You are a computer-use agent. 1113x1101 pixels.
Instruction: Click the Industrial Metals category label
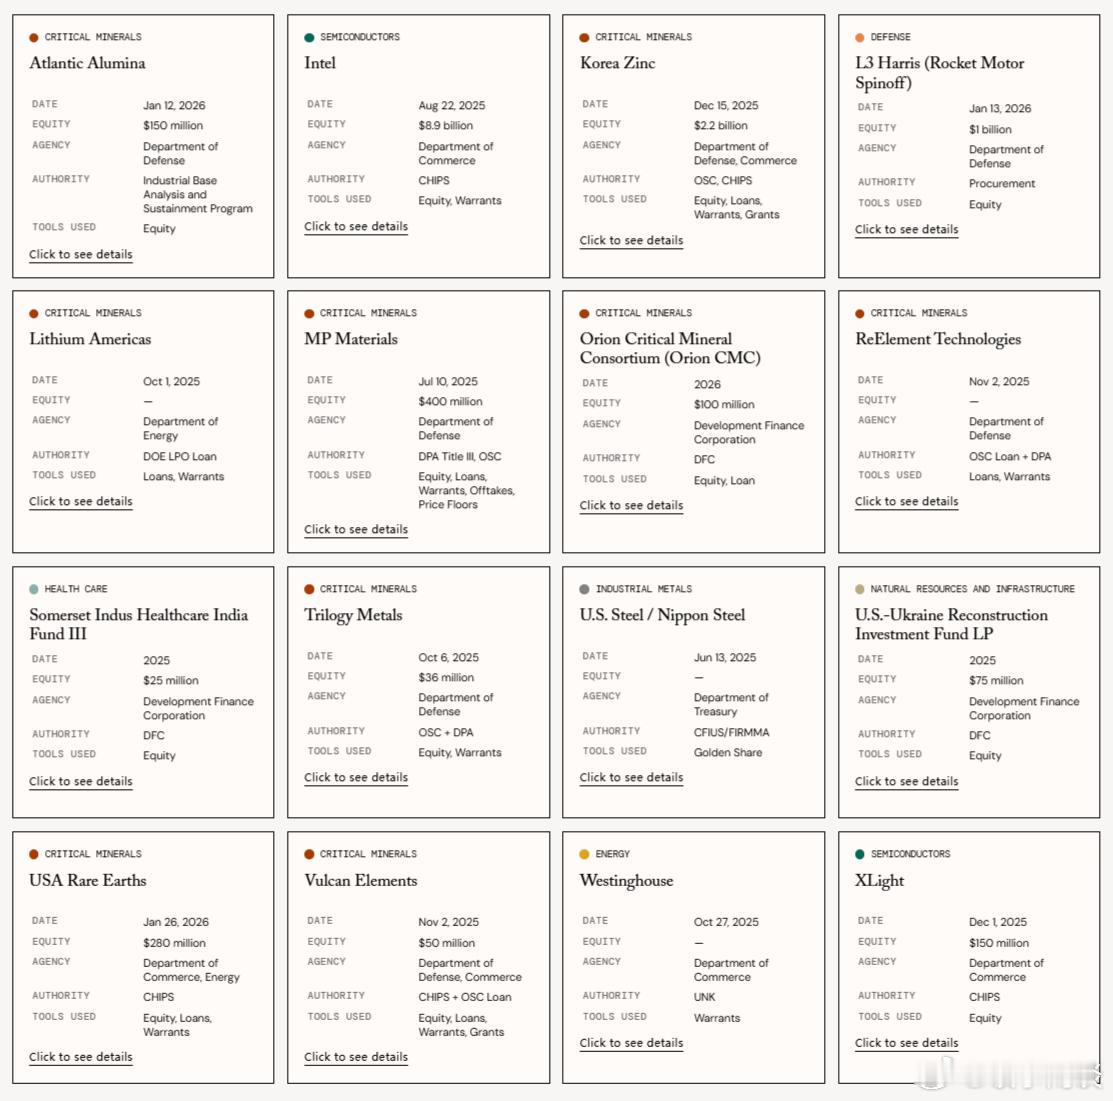coord(643,589)
